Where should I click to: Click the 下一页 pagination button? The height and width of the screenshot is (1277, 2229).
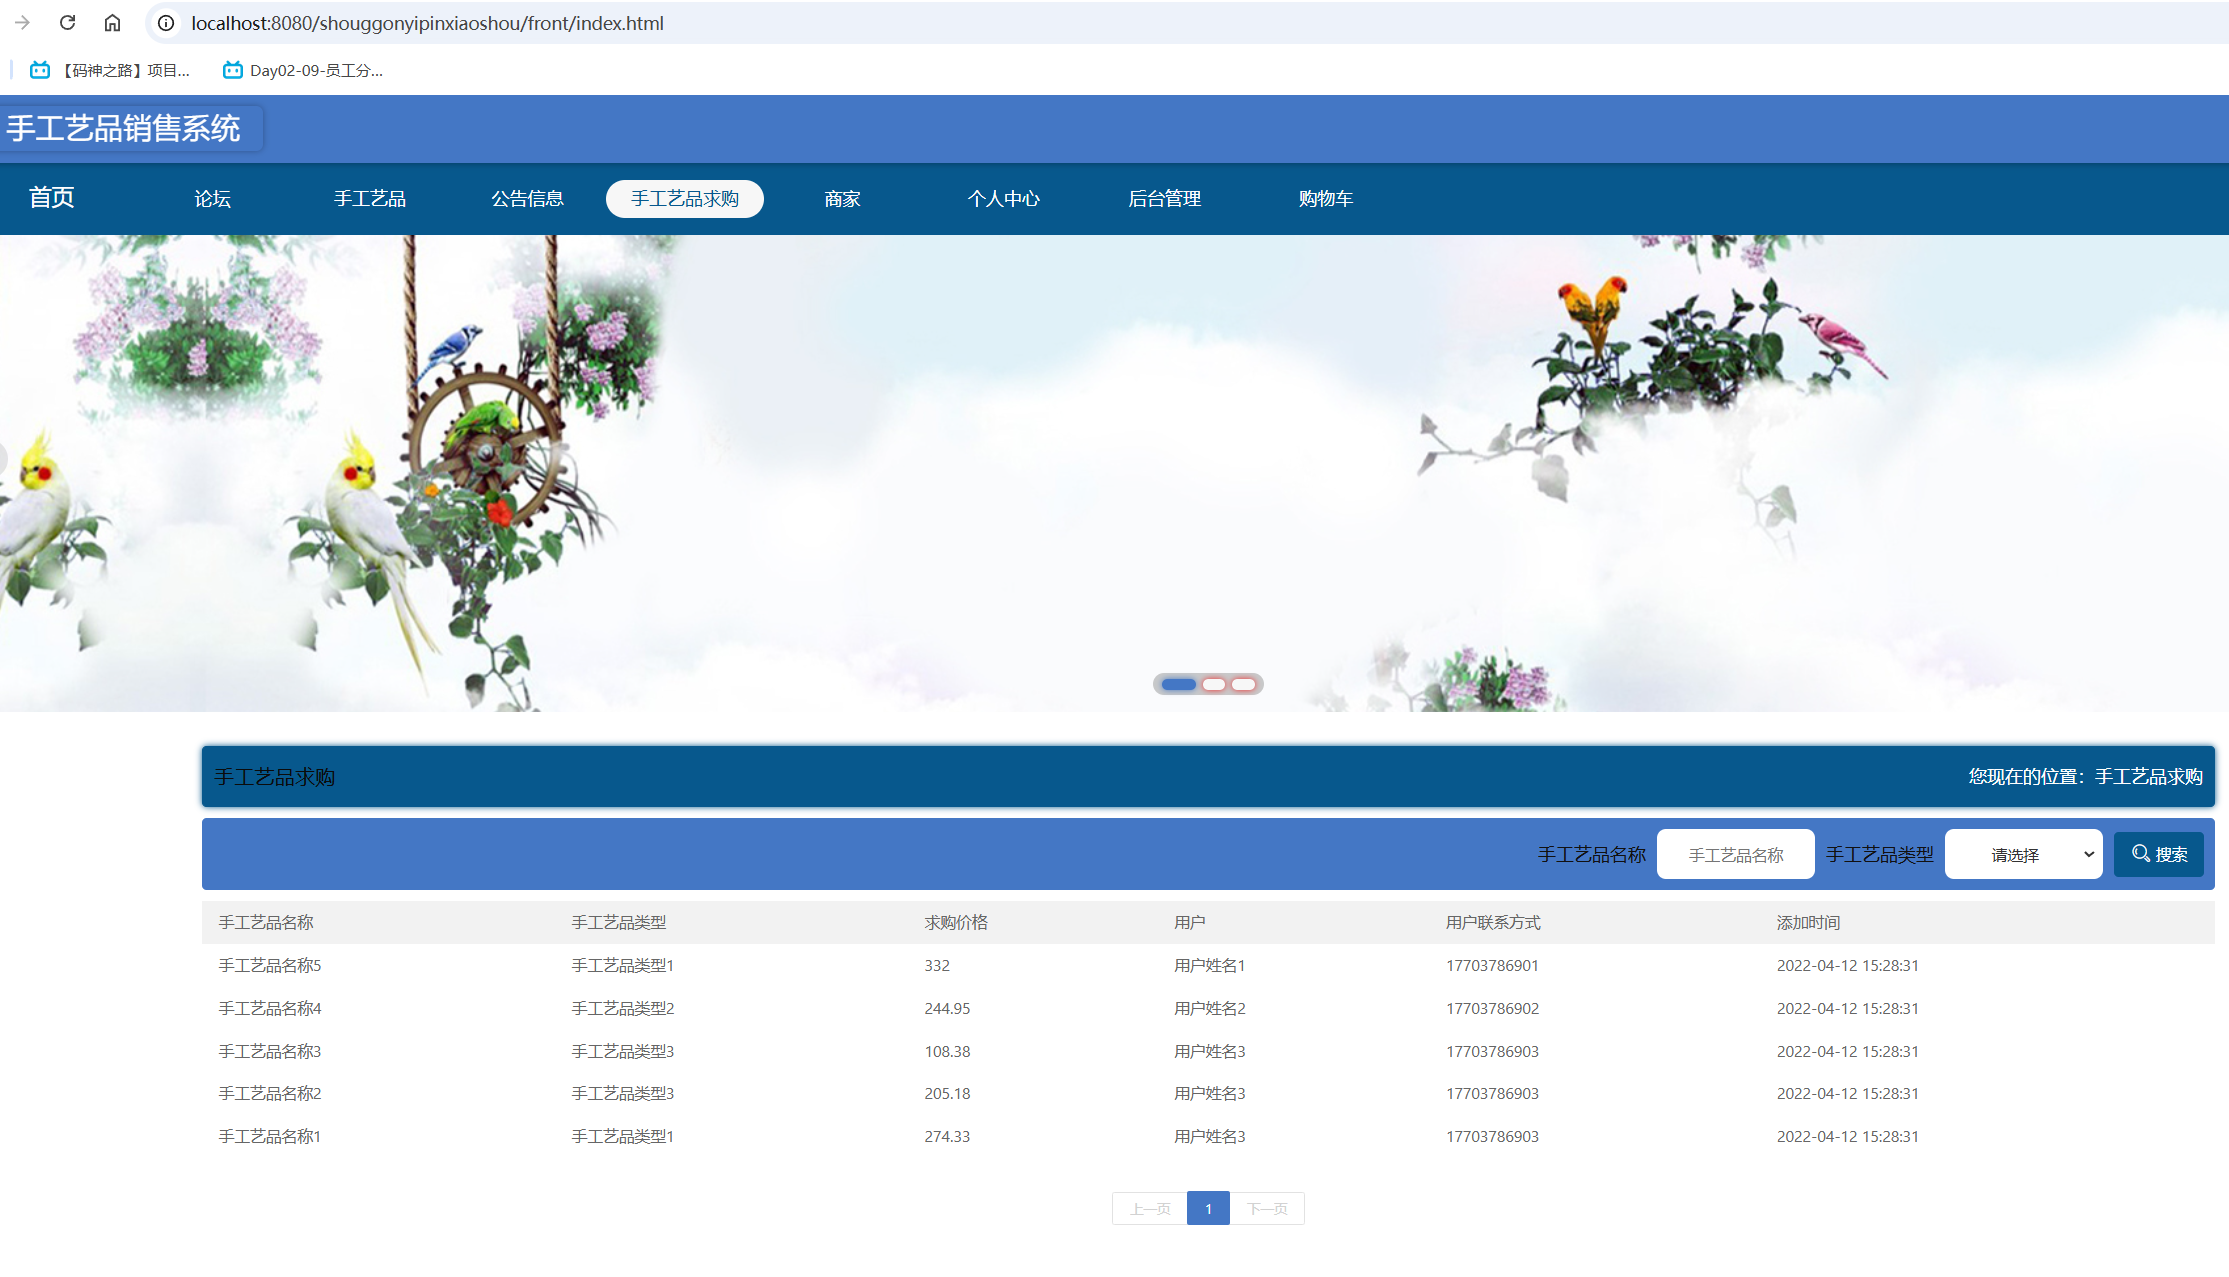tap(1267, 1208)
